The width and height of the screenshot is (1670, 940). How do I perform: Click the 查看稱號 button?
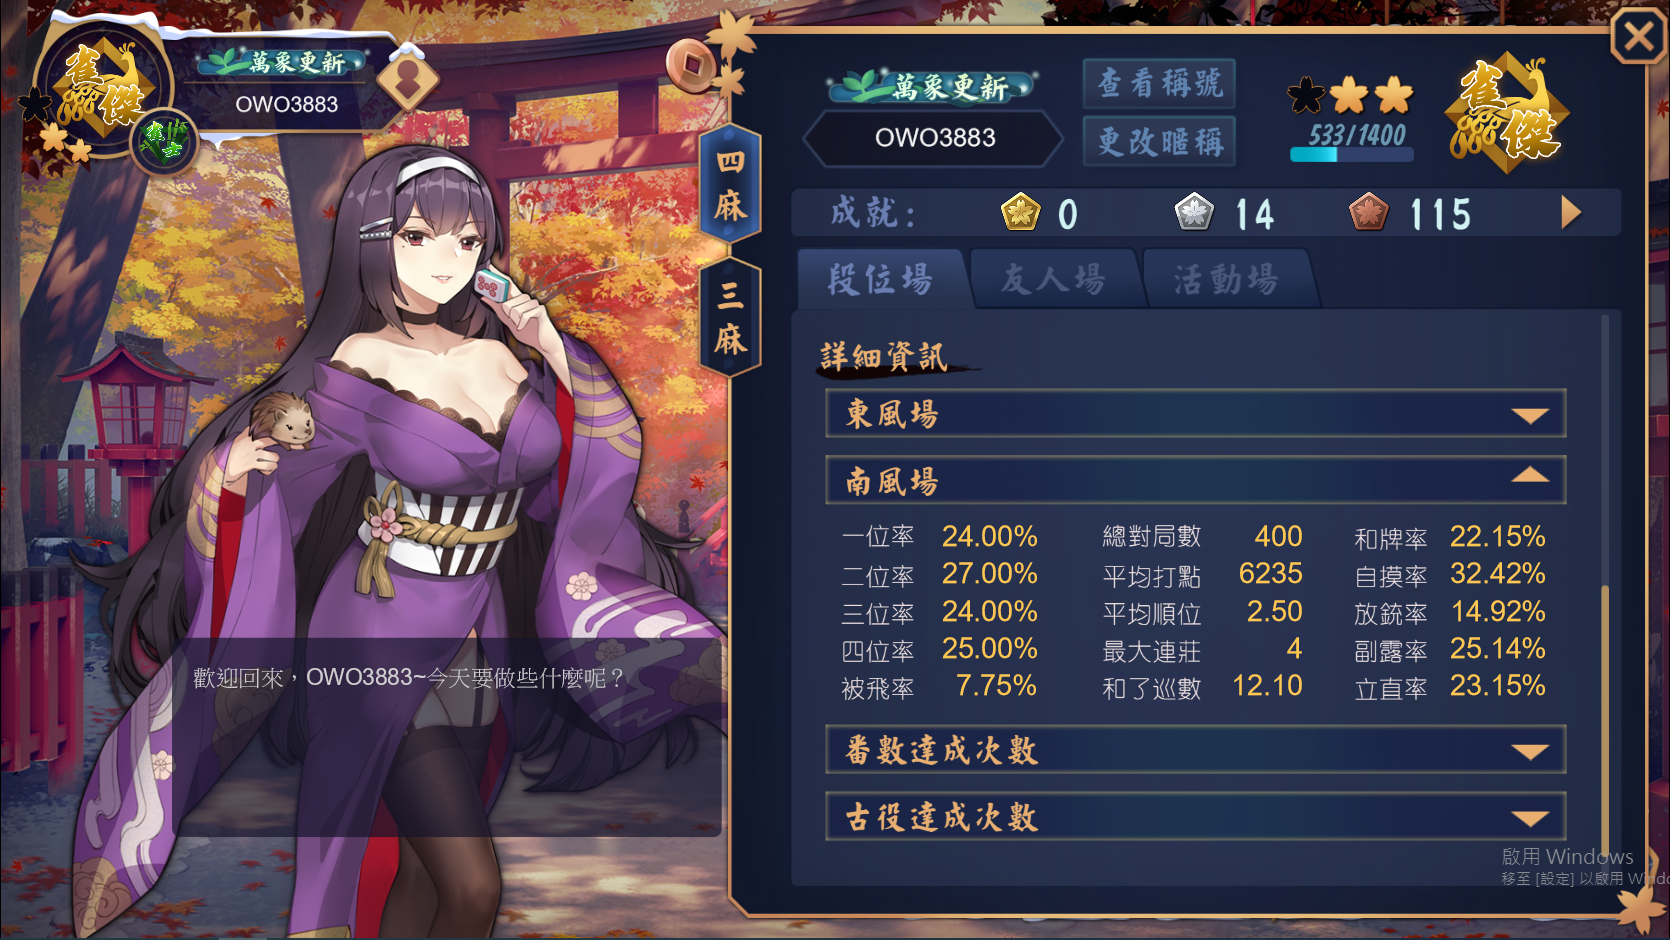(x=1159, y=83)
